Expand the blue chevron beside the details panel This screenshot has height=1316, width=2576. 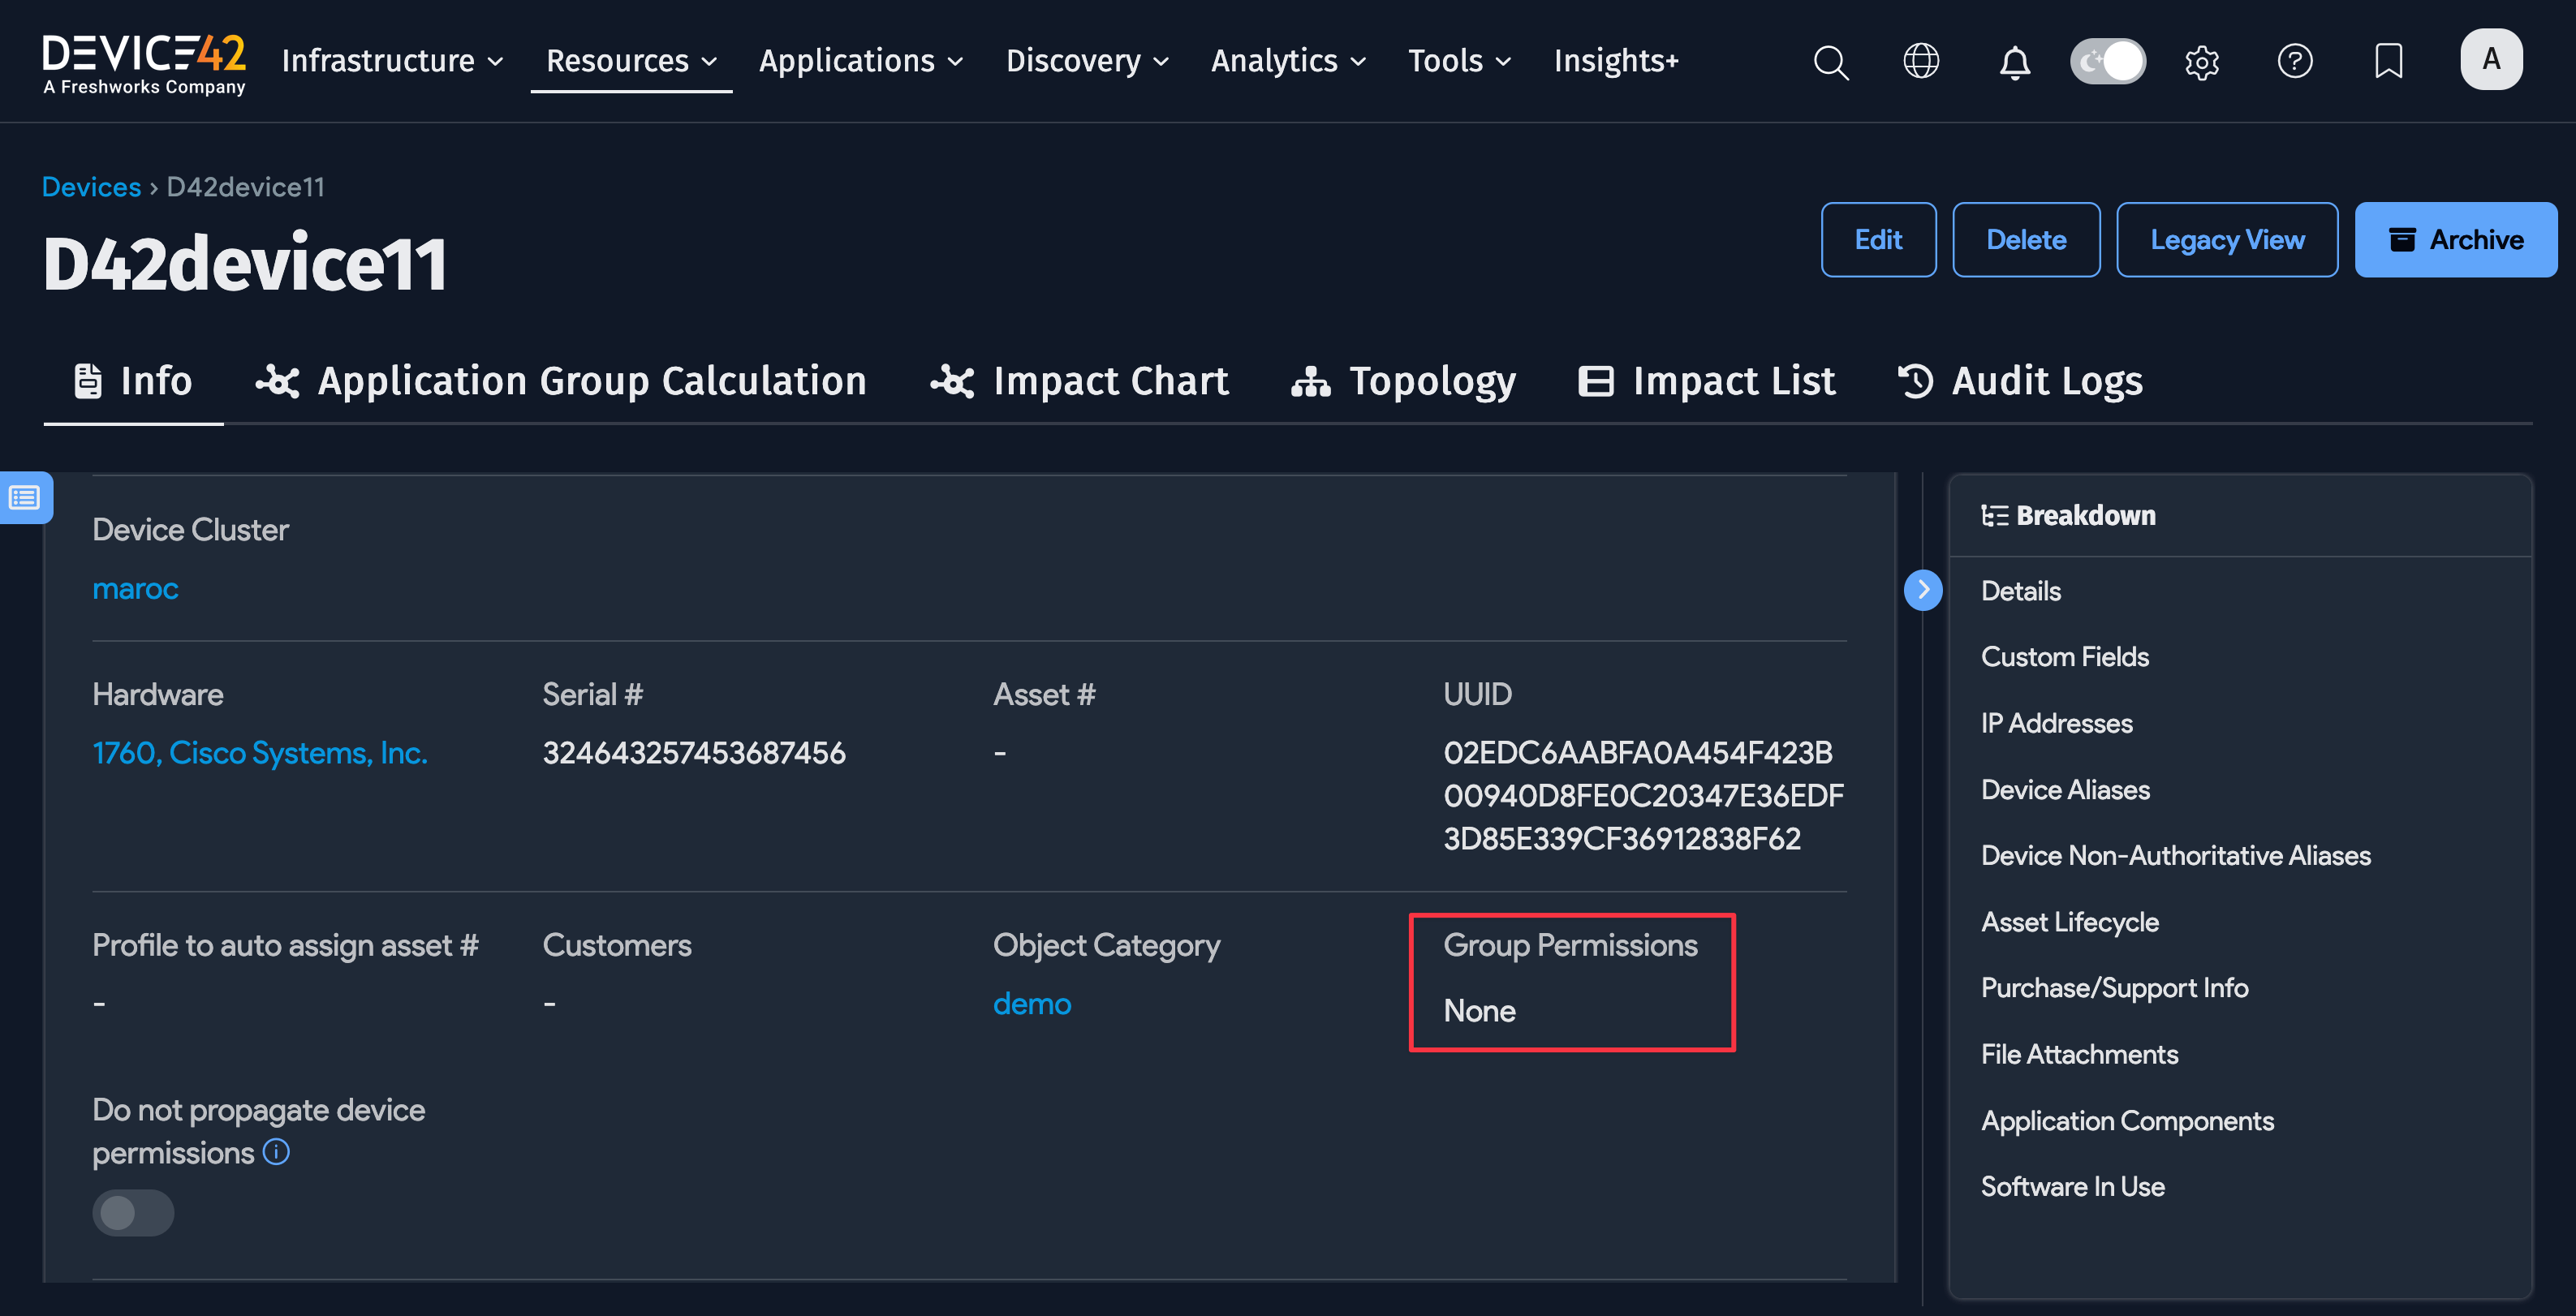coord(1923,590)
